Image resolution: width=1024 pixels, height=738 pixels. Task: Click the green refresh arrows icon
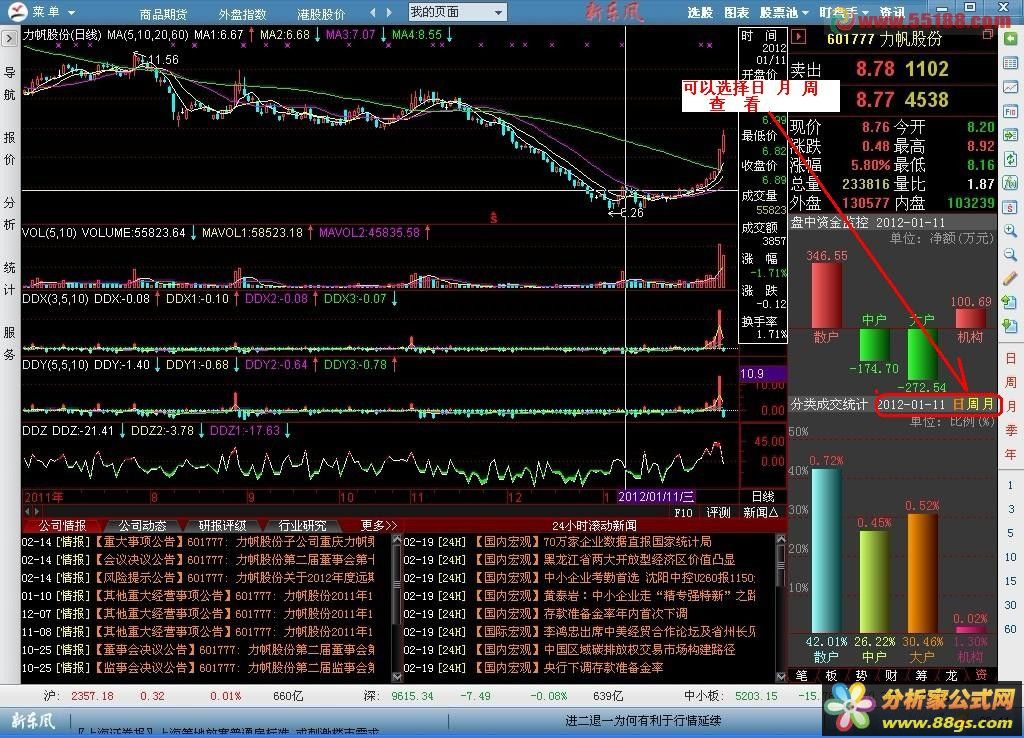[x=1010, y=159]
